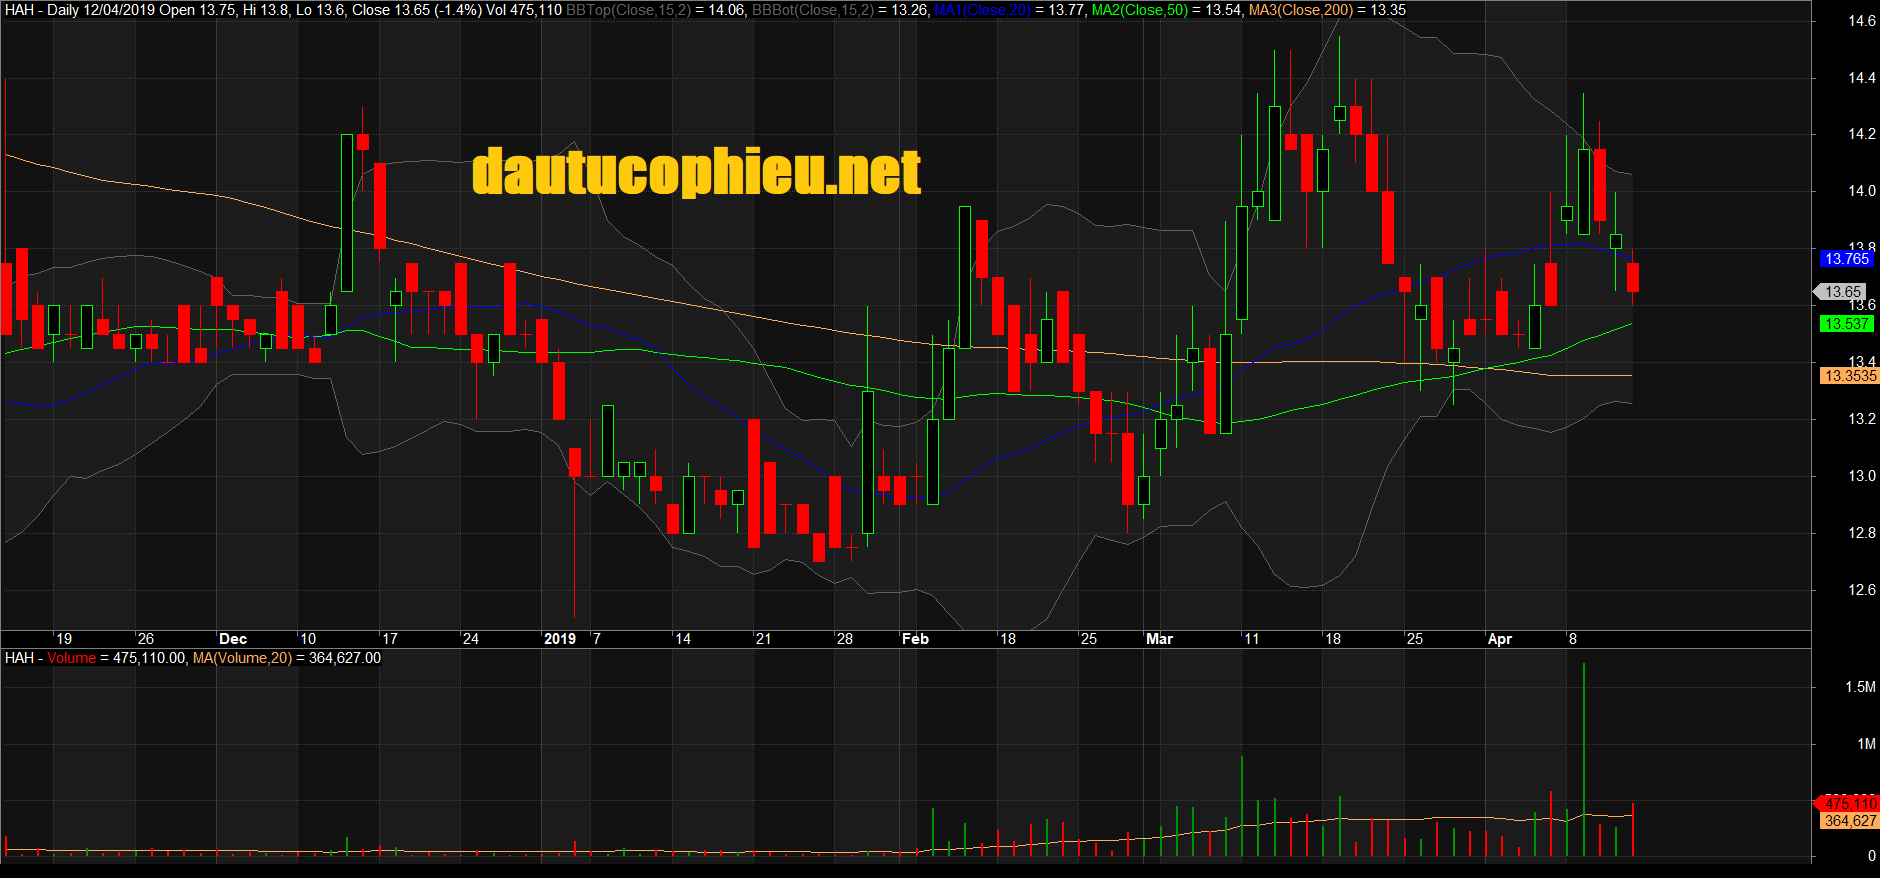Click the 14.6 price axis label
This screenshot has width=1880, height=878.
click(x=1862, y=21)
